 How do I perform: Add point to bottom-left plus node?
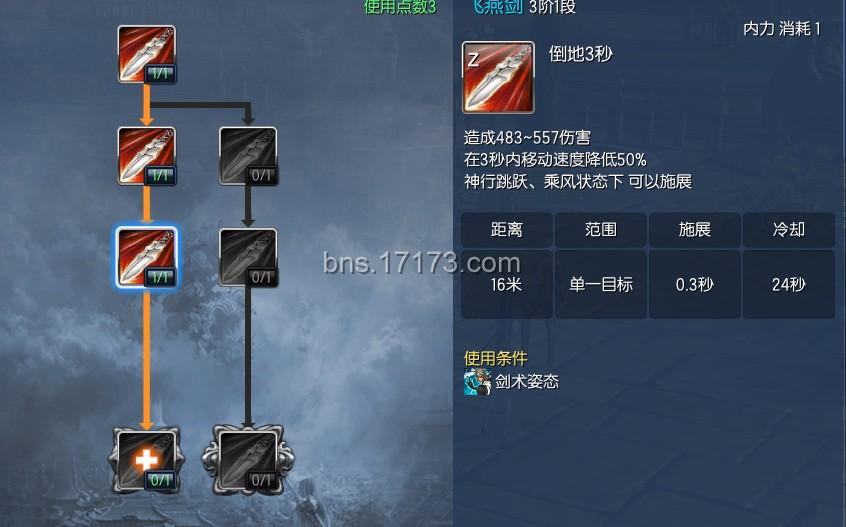pyautogui.click(x=147, y=461)
